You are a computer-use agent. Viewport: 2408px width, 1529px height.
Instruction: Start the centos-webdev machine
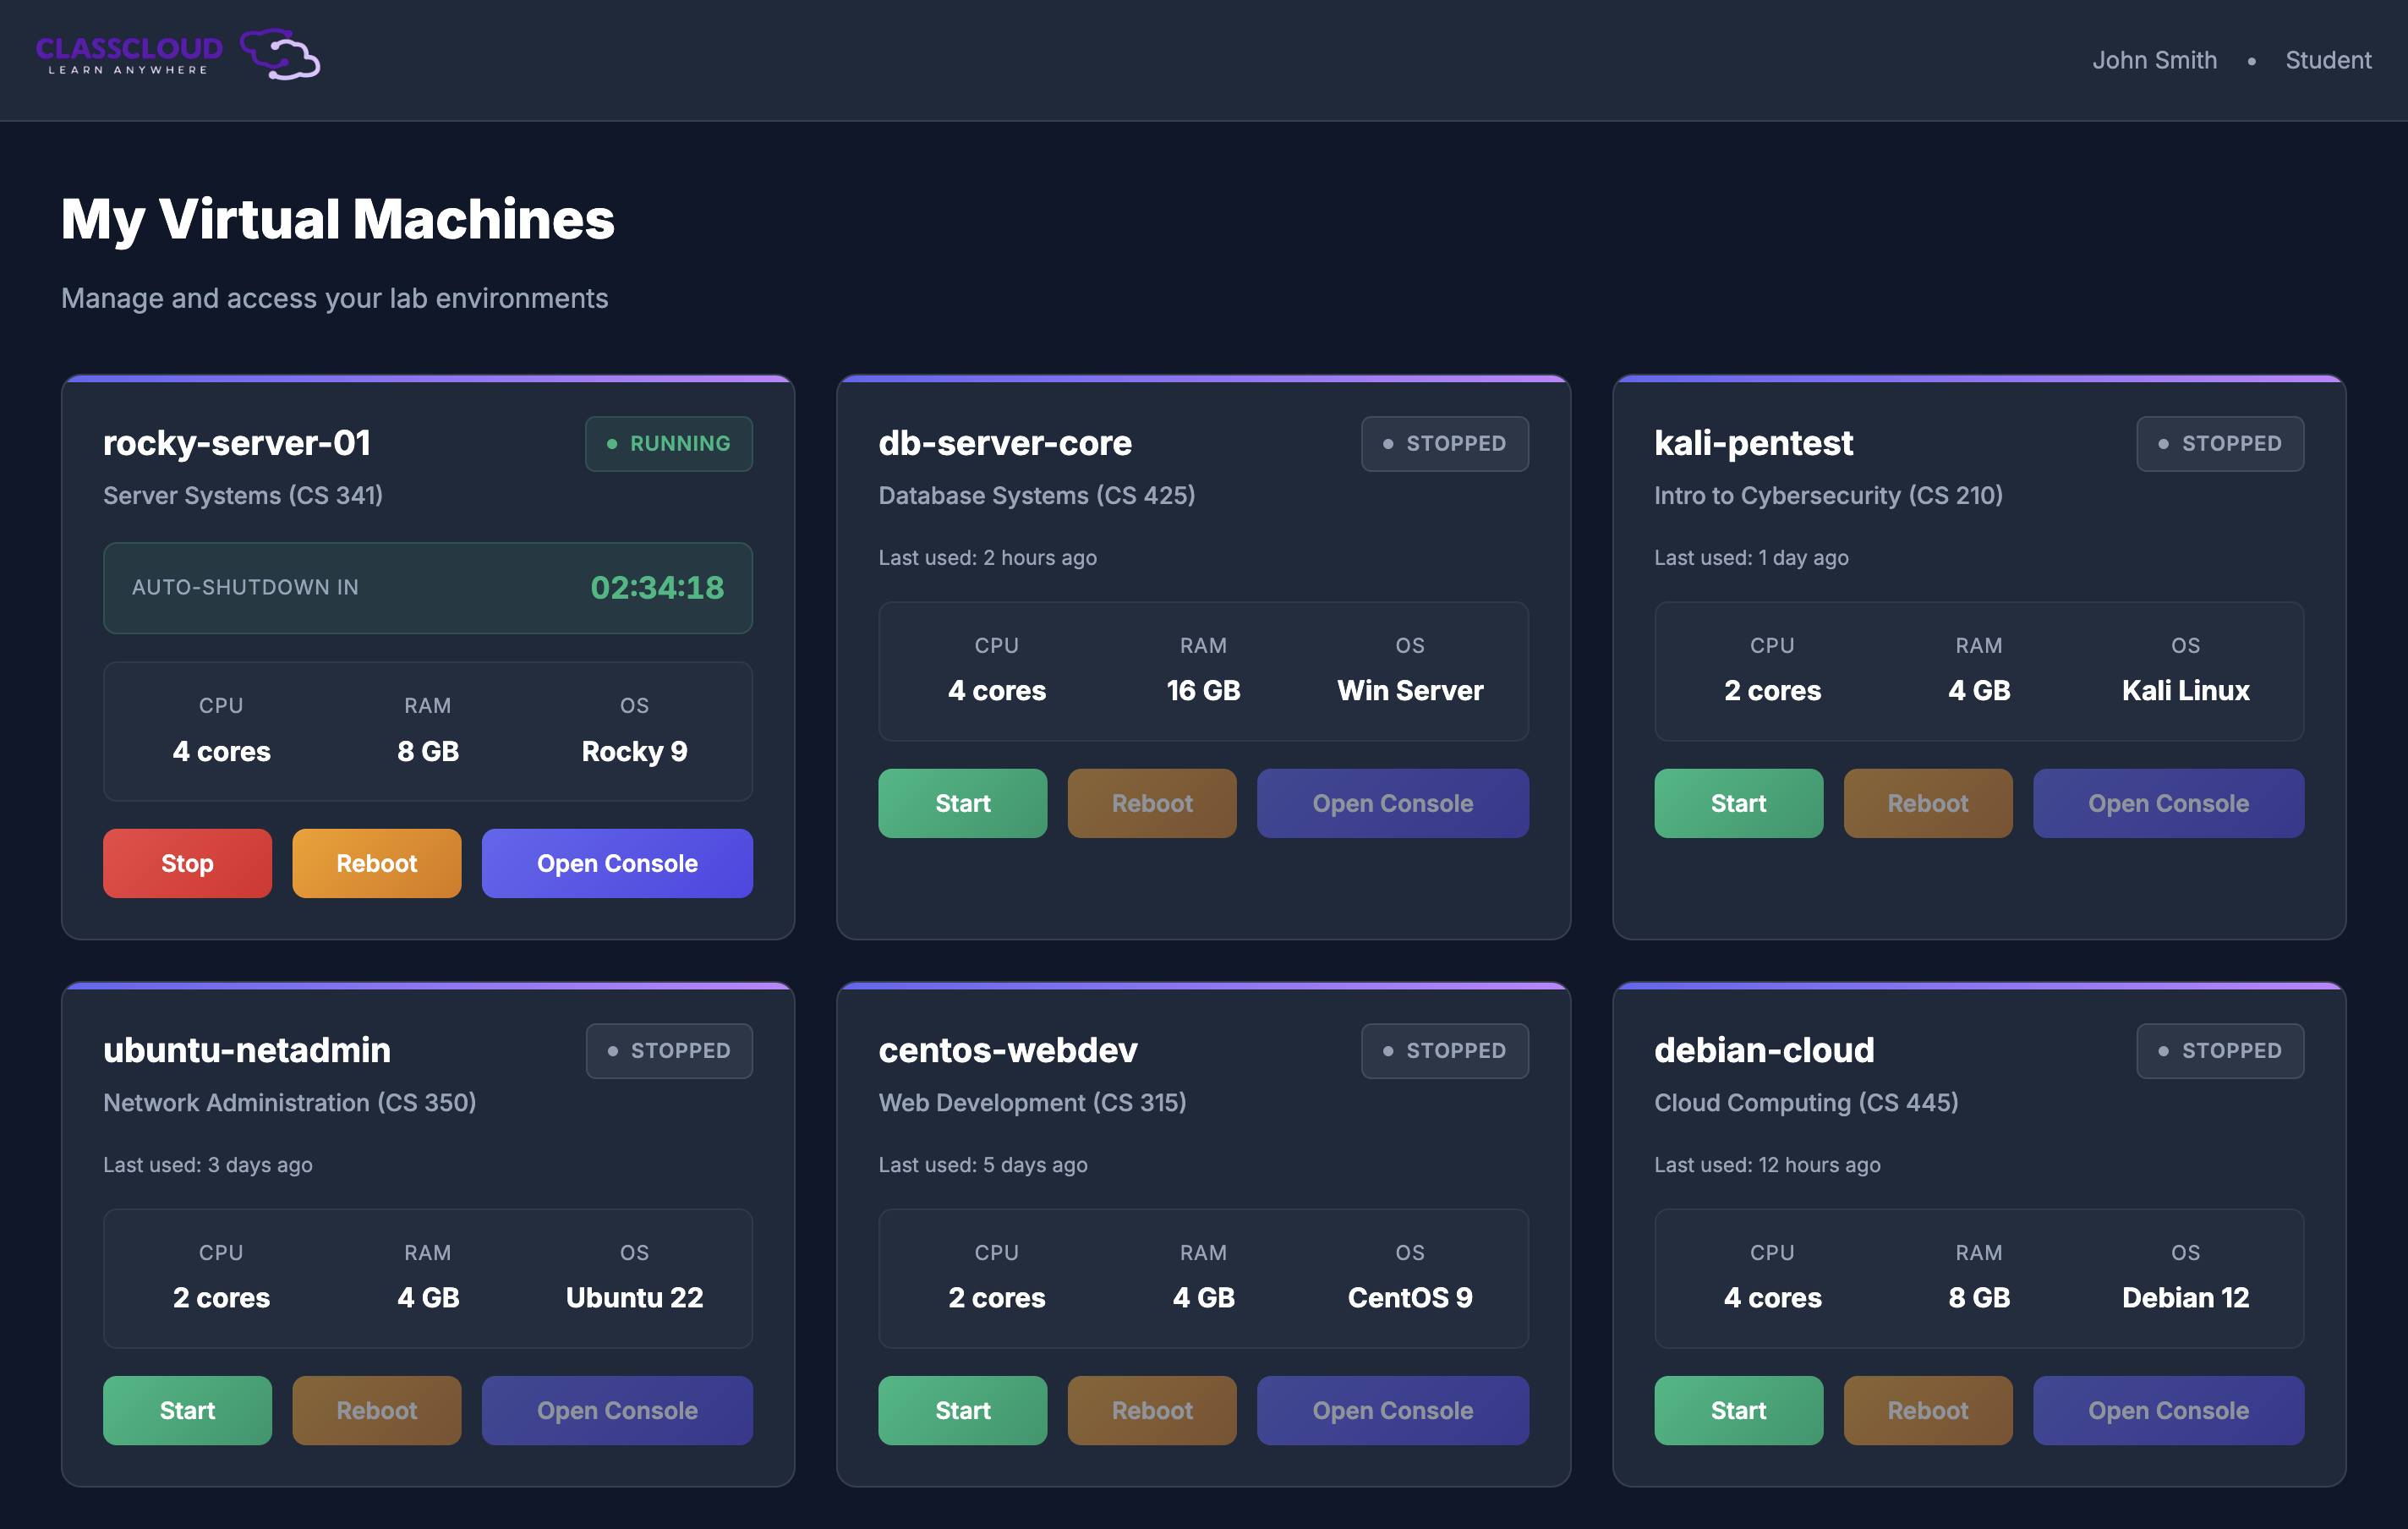tap(962, 1410)
